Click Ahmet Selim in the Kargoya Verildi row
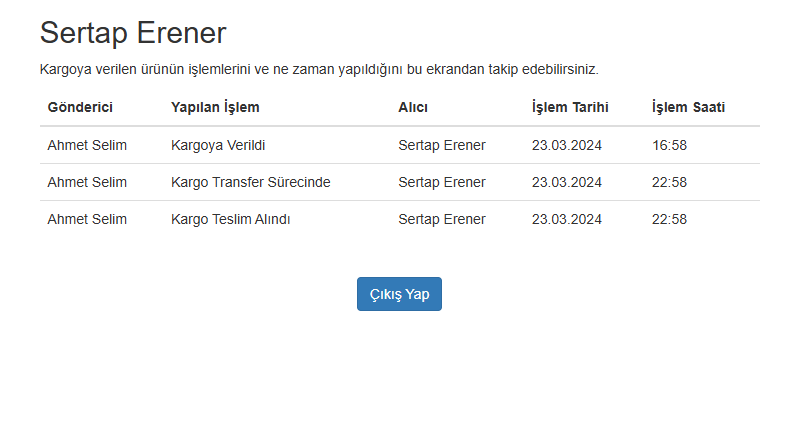This screenshot has width=806, height=445. click(87, 145)
